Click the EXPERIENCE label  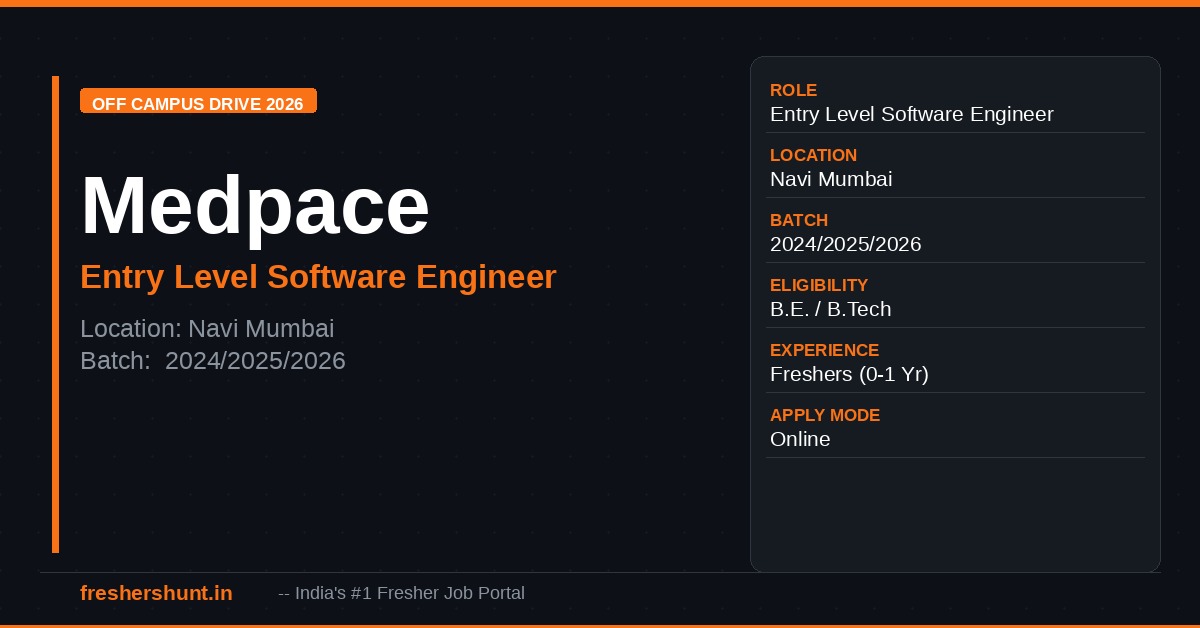click(825, 350)
